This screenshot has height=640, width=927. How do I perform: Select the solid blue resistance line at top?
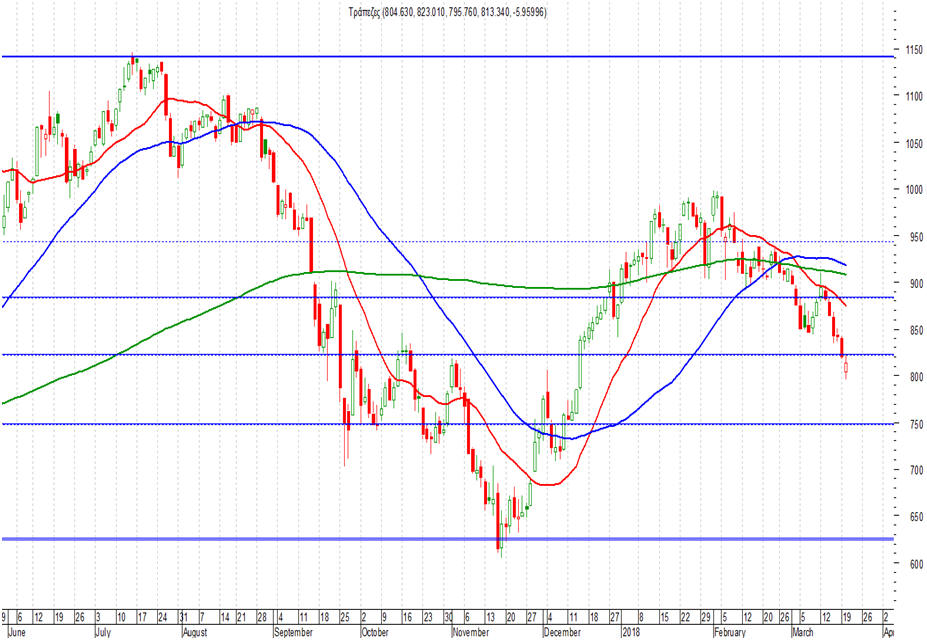point(448,57)
